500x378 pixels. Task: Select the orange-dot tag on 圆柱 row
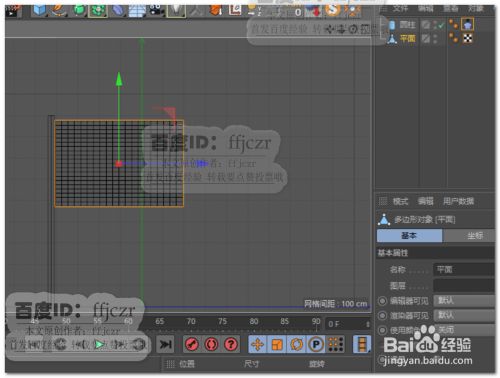[x=453, y=24]
